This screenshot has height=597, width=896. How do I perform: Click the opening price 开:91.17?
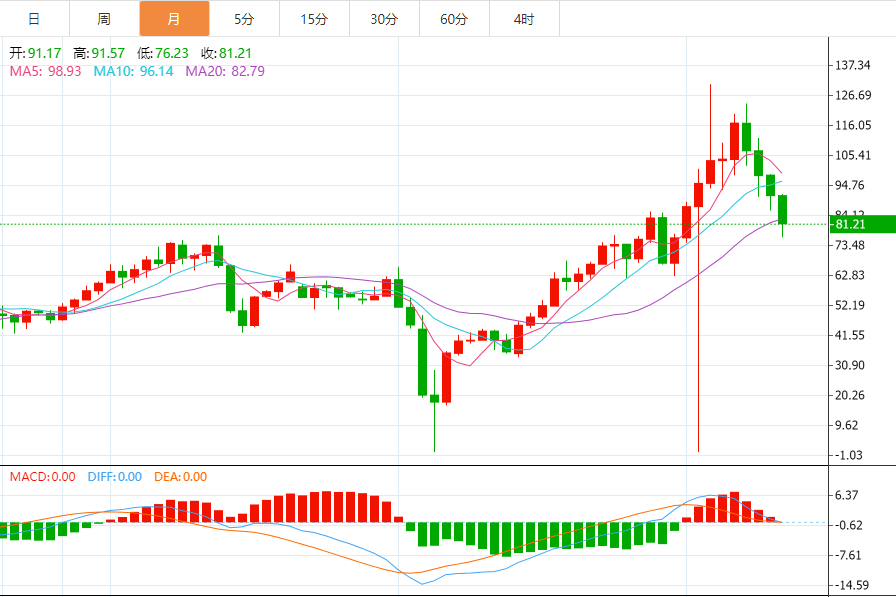[35, 53]
